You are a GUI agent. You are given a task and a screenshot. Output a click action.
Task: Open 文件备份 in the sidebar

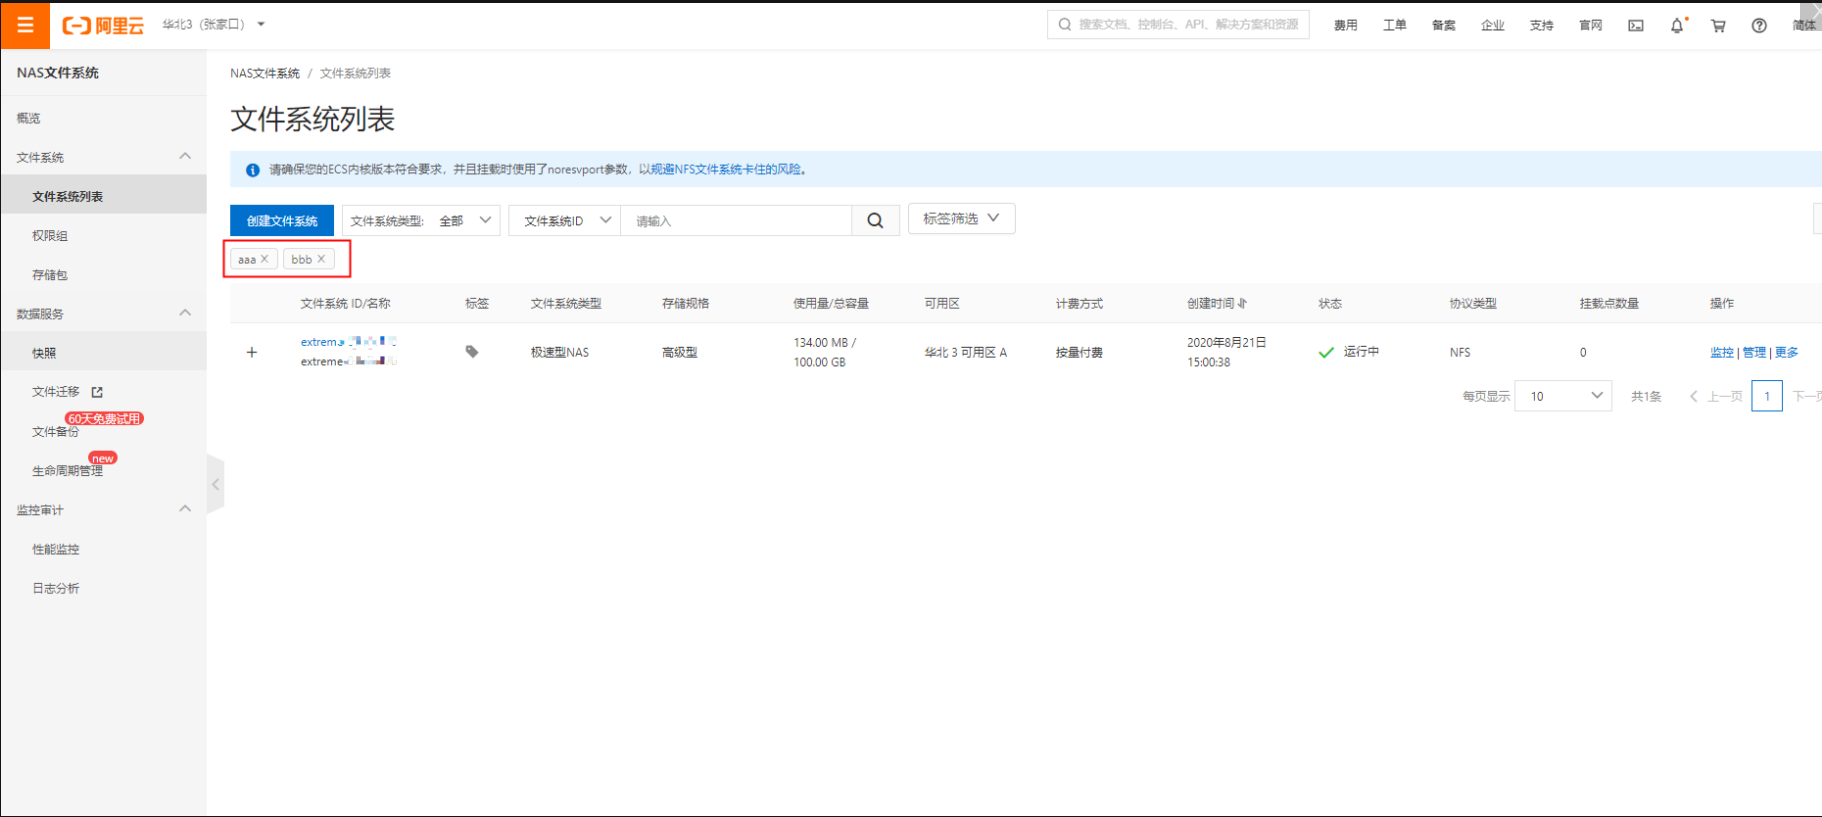point(55,432)
